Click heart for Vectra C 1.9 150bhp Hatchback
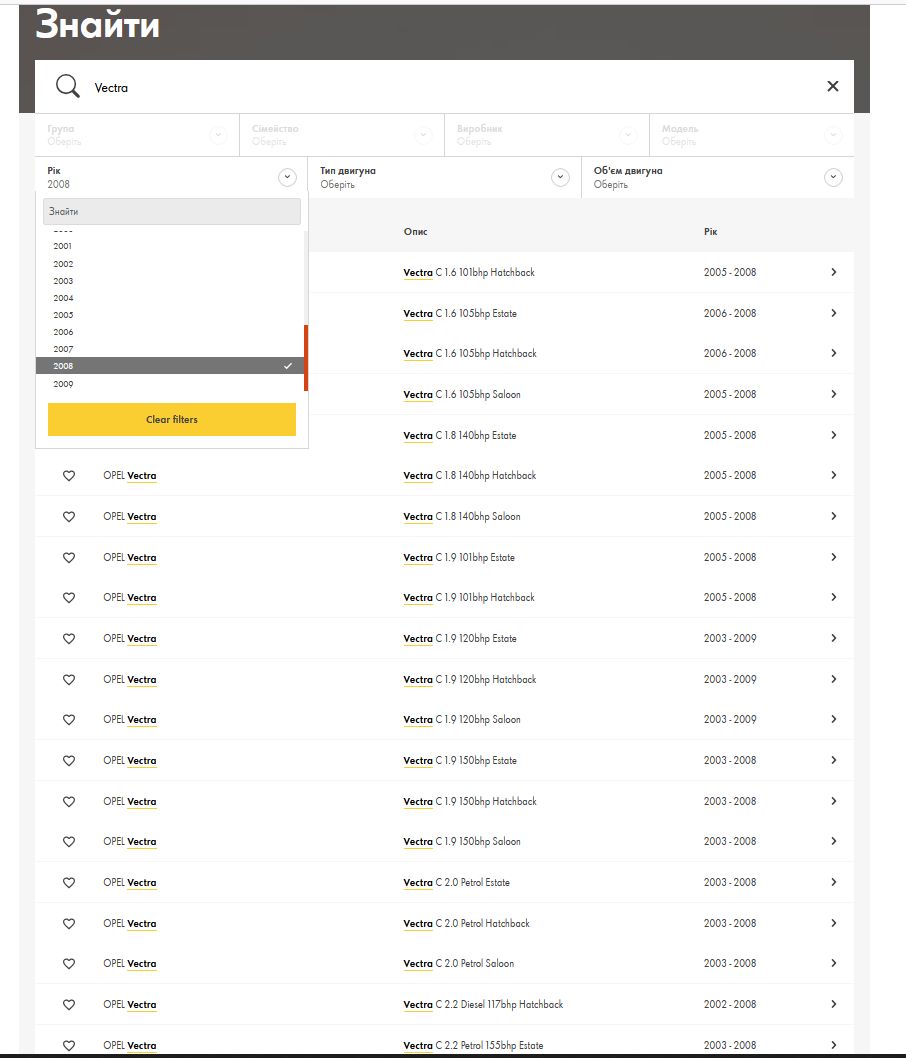This screenshot has width=906, height=1058. click(x=69, y=802)
